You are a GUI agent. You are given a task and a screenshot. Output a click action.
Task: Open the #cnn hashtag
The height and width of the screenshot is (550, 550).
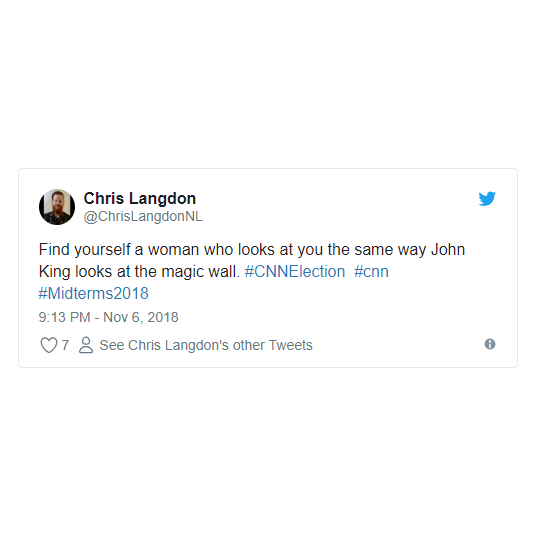tap(371, 271)
